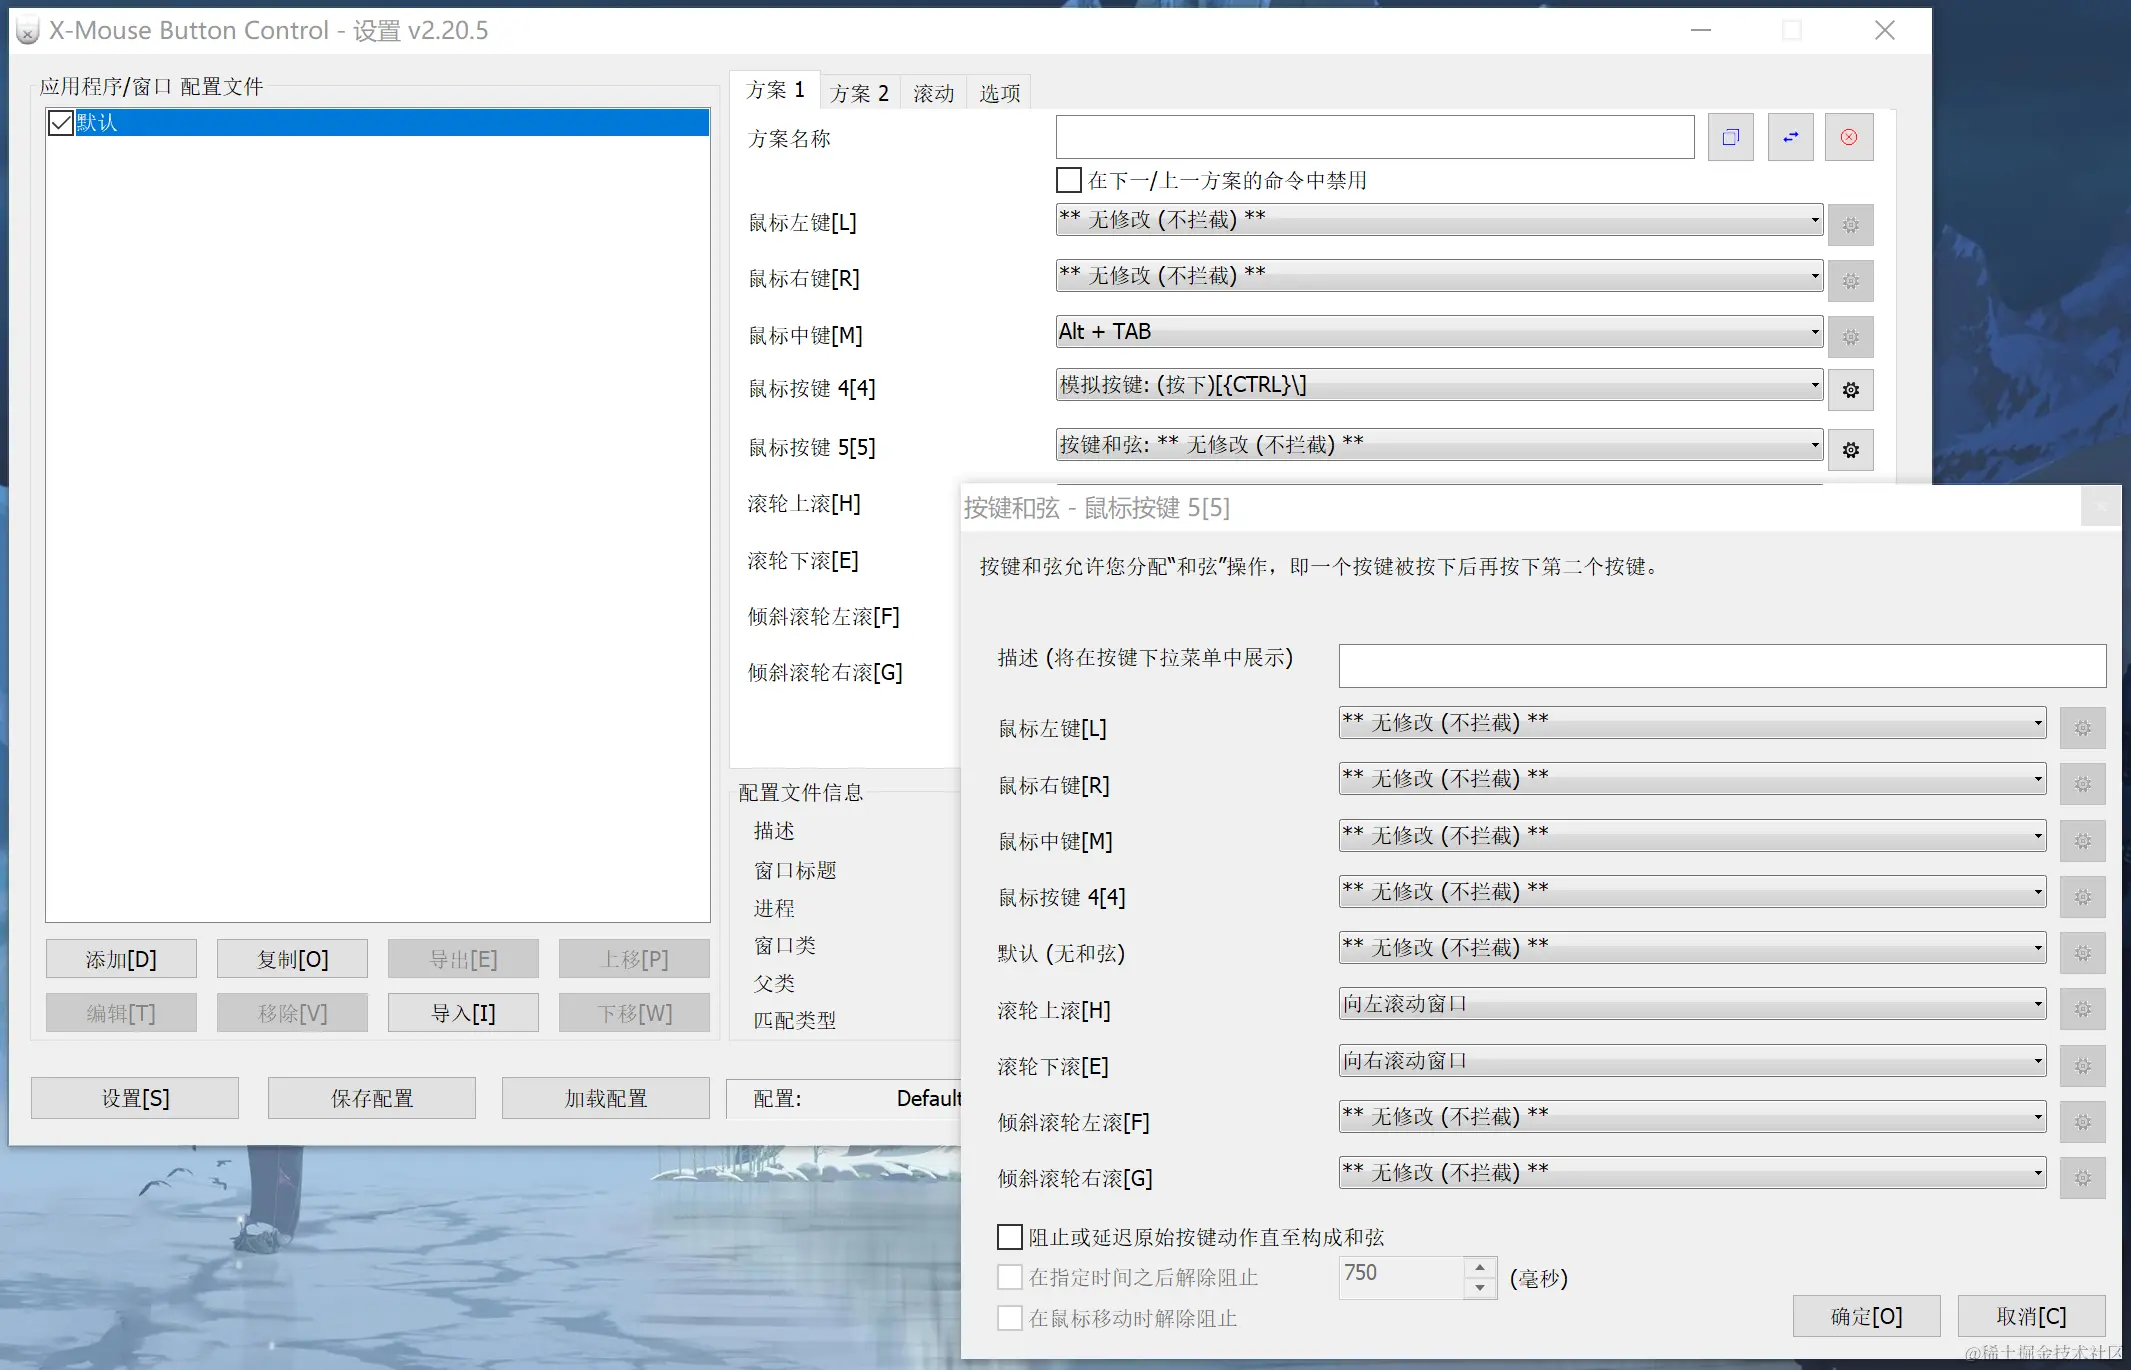Click gear icon next to Alt + TAB action

[x=1851, y=337]
